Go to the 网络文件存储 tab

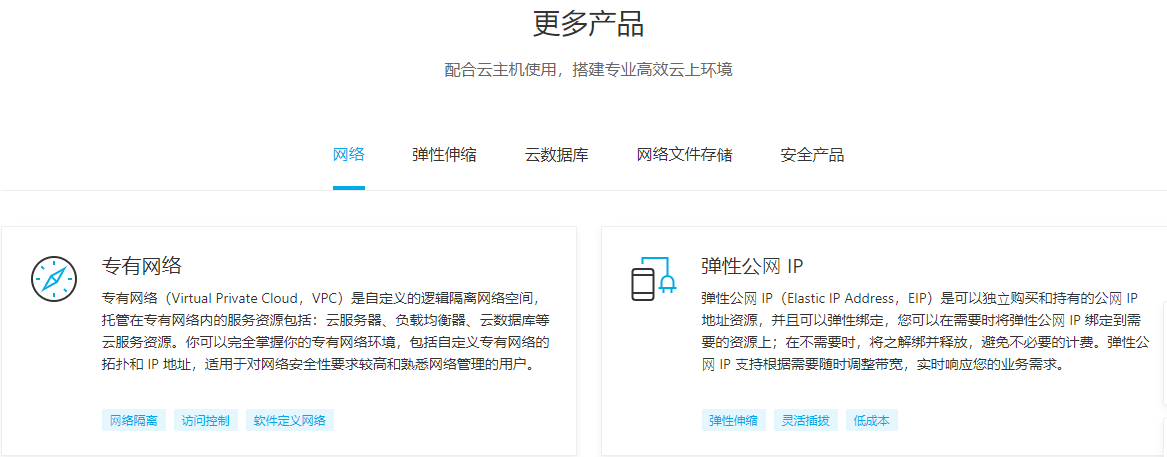pyautogui.click(x=685, y=156)
